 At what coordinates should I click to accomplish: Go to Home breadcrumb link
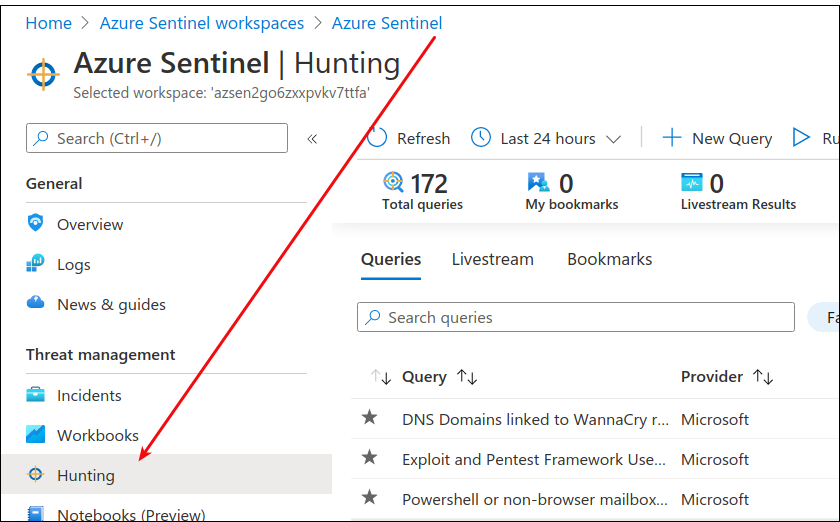click(48, 23)
